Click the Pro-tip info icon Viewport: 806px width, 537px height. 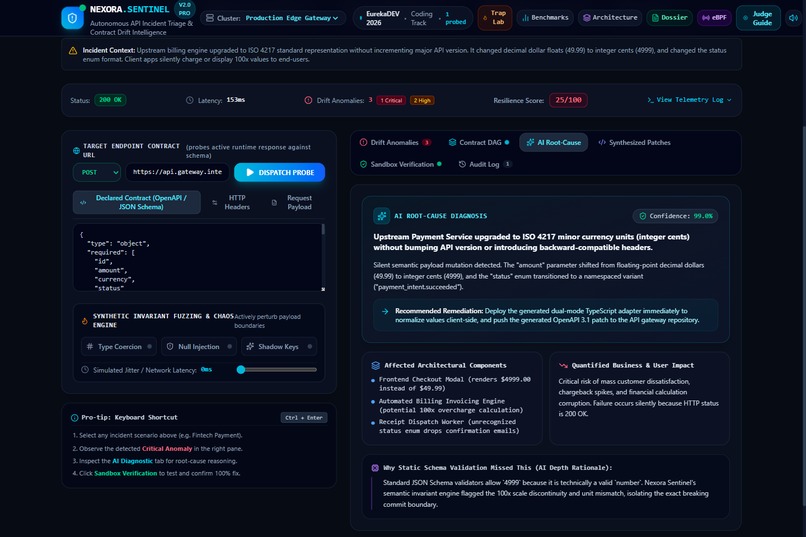[75, 417]
